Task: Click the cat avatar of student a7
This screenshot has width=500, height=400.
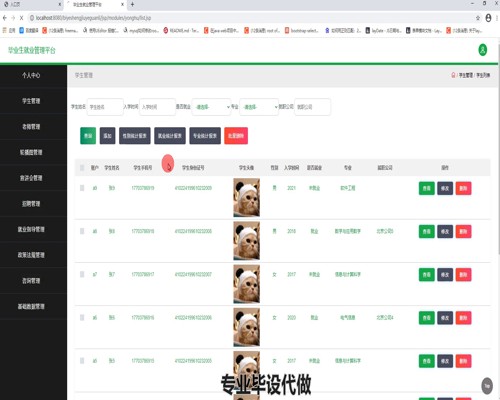Action: (246, 284)
